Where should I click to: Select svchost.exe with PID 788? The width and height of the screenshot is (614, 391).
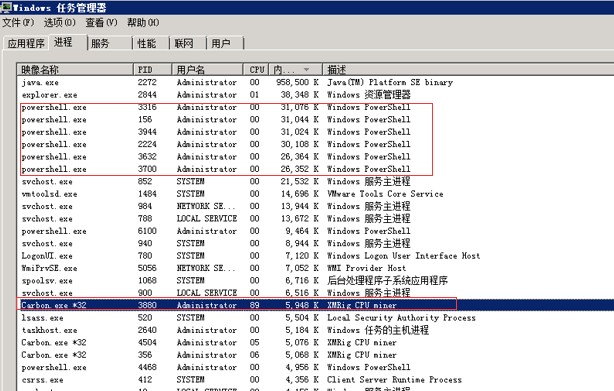coord(315,219)
